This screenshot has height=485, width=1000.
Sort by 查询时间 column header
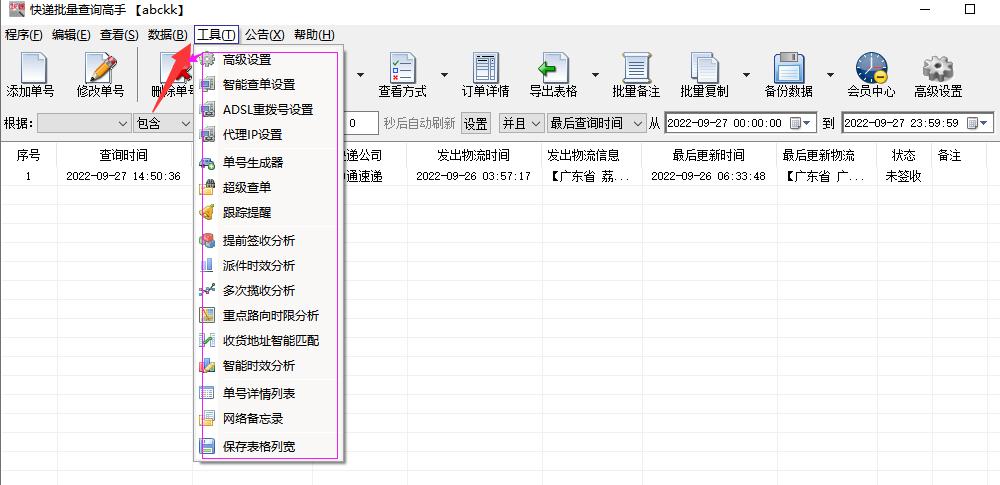point(124,155)
